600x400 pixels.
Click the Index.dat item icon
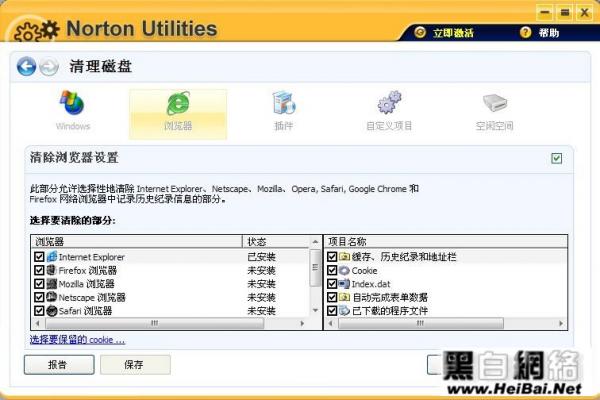tap(344, 284)
